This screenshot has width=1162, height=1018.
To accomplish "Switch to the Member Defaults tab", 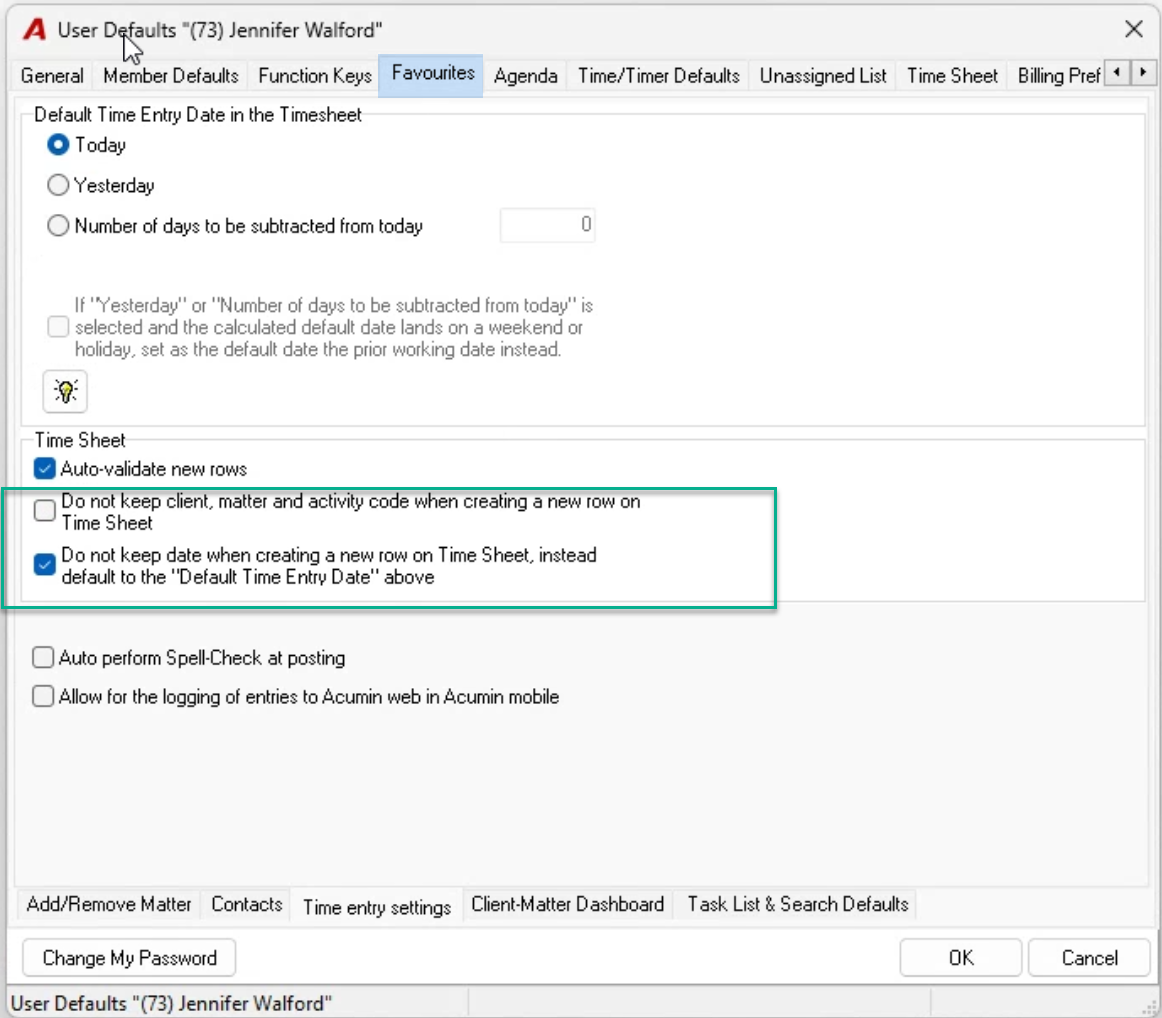I will click(170, 76).
